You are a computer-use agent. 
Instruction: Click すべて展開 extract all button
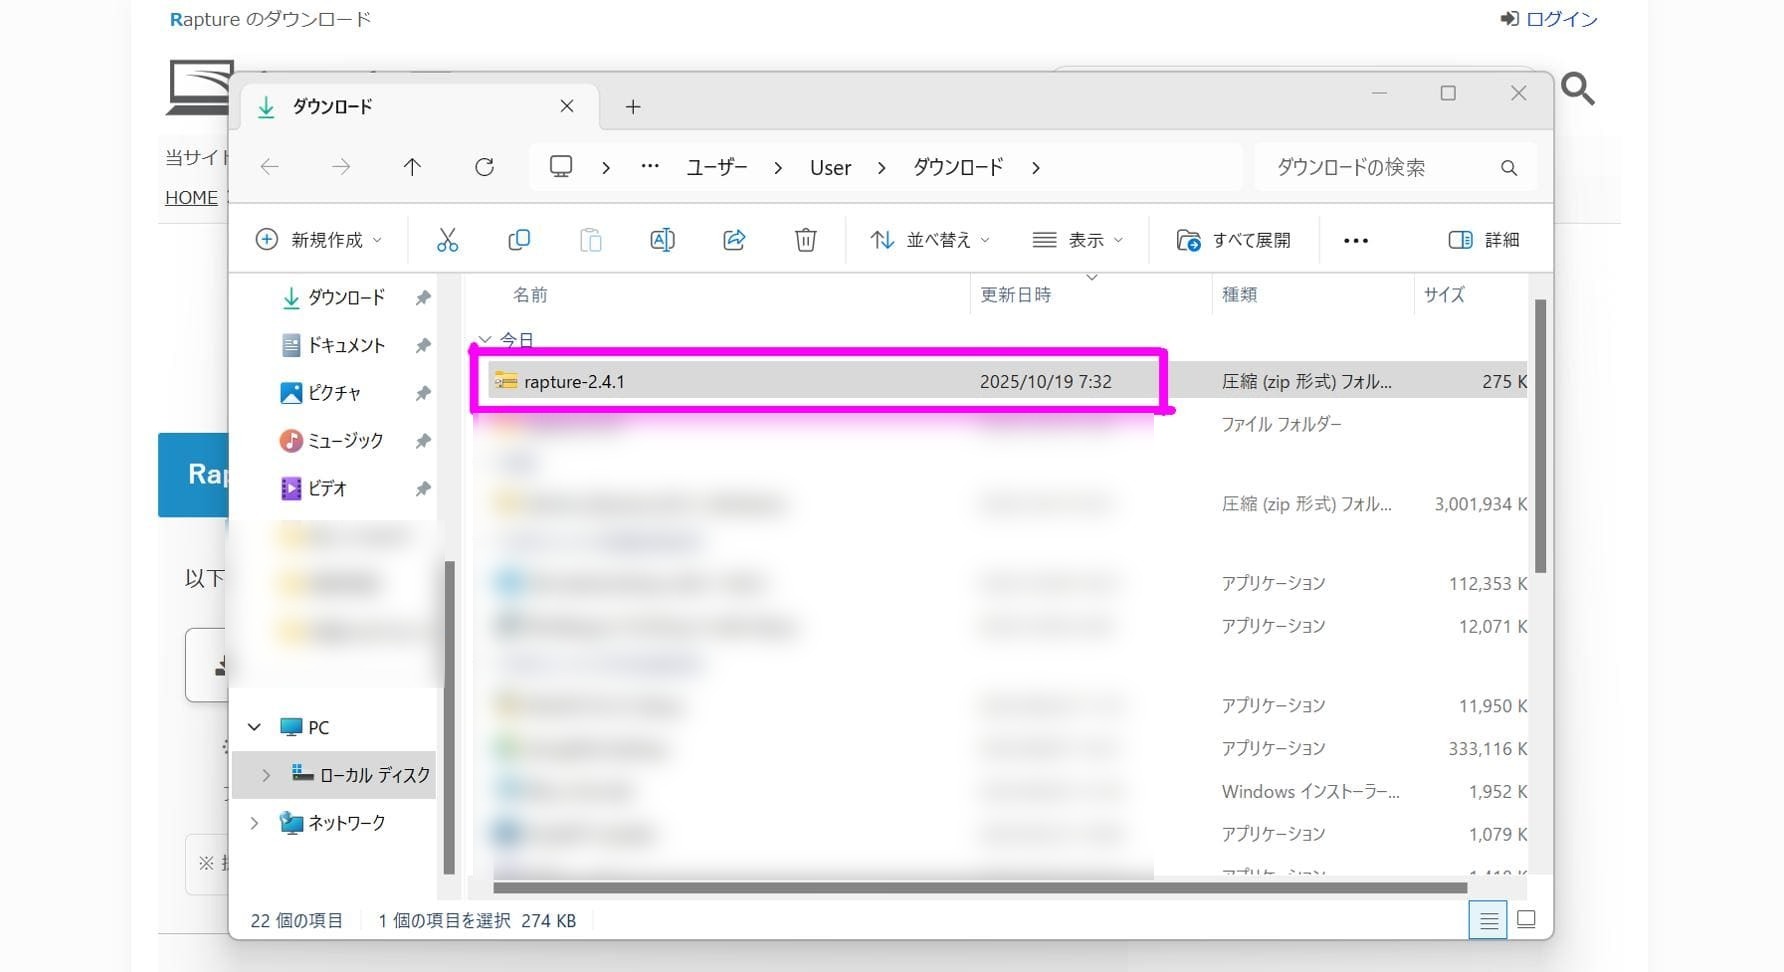point(1234,240)
